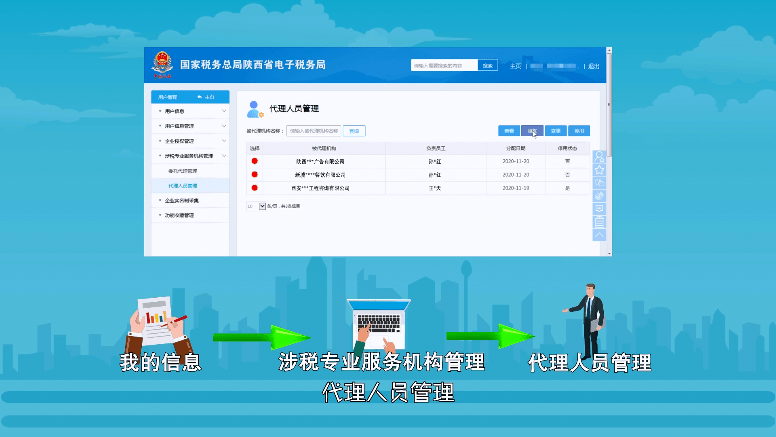The height and width of the screenshot is (437, 776).
Task: Click the back arrow in sidebar header
Action: click(x=200, y=97)
